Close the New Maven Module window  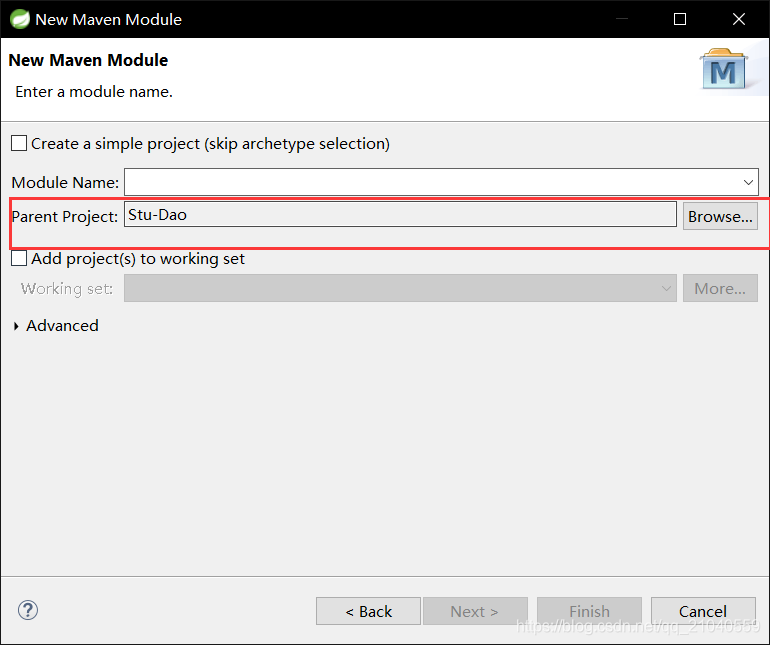click(x=739, y=19)
